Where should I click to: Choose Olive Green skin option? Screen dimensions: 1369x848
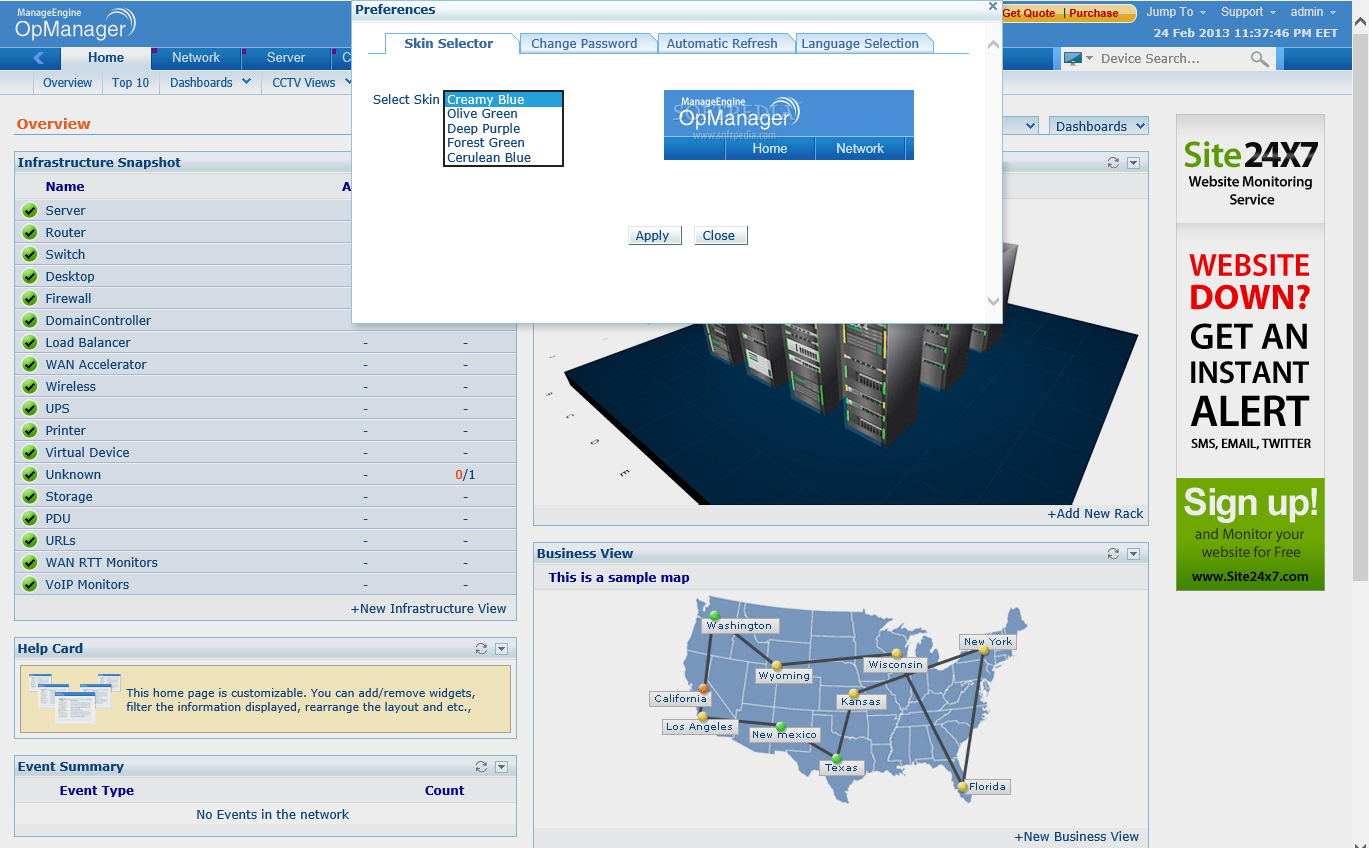pyautogui.click(x=503, y=114)
